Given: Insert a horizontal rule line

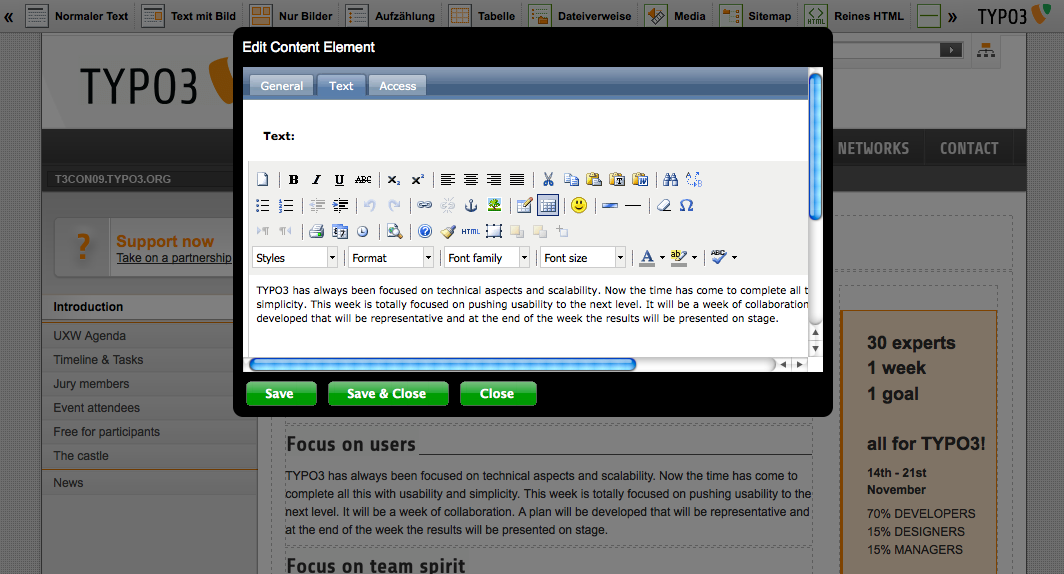Looking at the screenshot, I should pyautogui.click(x=632, y=205).
